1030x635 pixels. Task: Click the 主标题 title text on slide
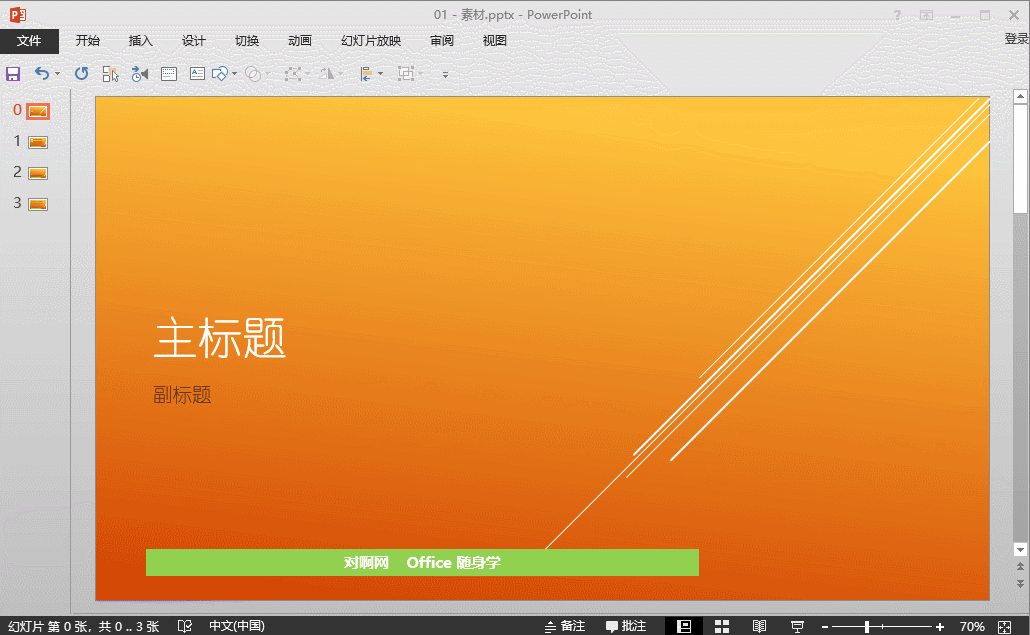point(220,338)
